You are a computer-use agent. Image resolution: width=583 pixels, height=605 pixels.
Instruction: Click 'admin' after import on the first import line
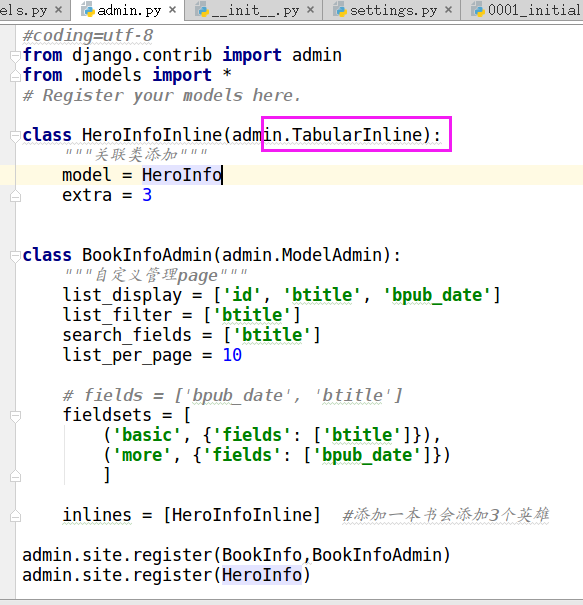click(317, 55)
